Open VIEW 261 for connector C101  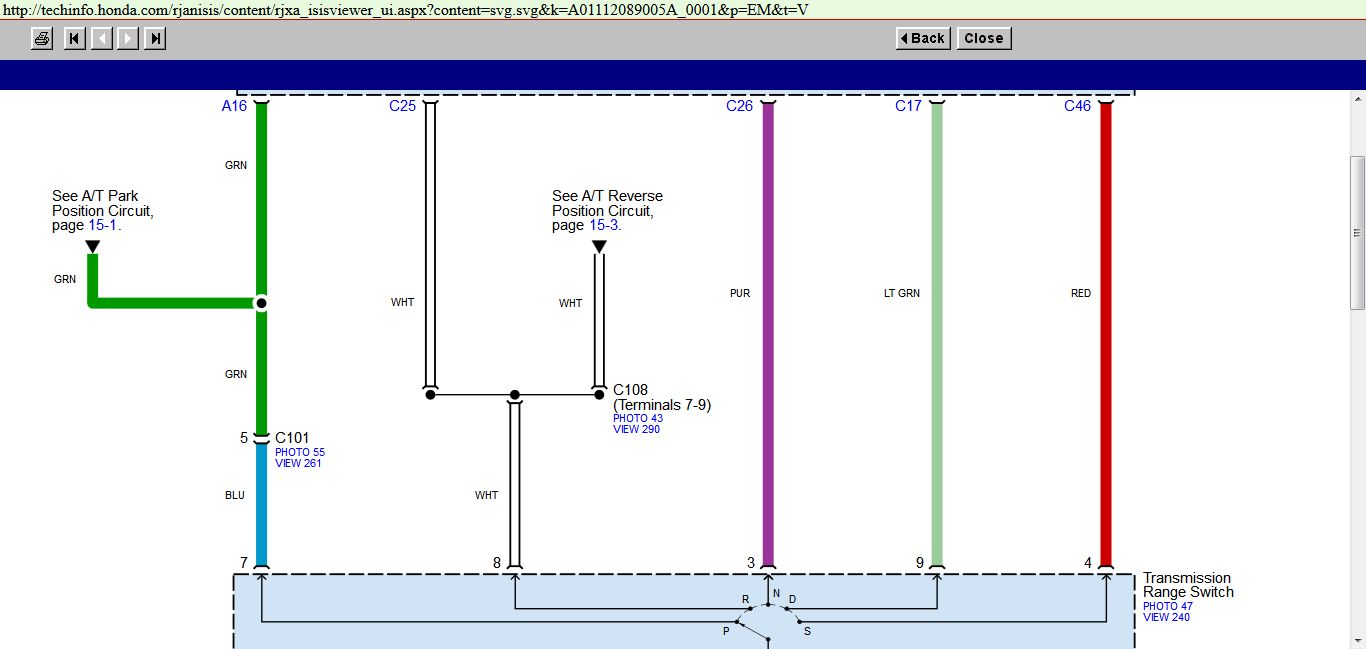point(298,463)
